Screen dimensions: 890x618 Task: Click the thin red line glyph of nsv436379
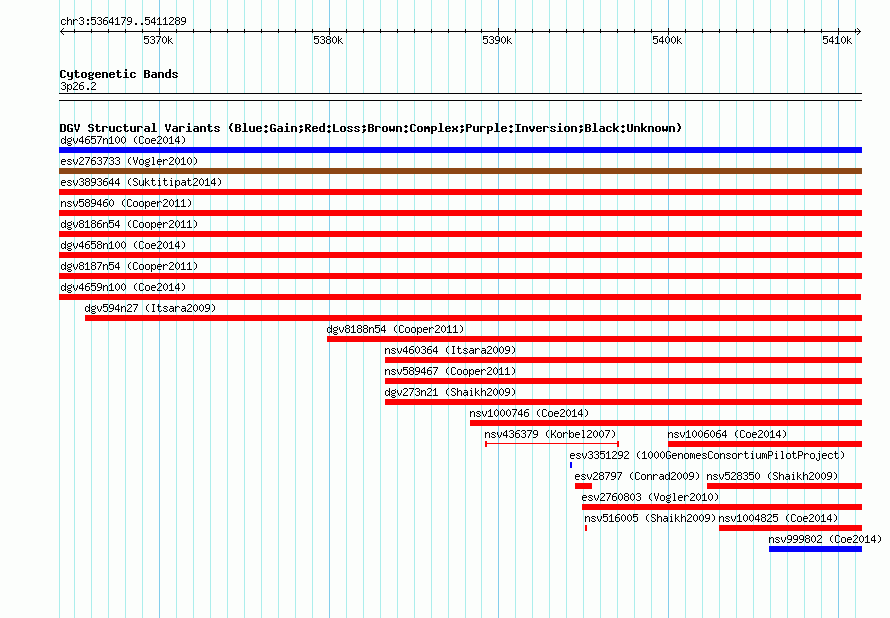point(552,444)
